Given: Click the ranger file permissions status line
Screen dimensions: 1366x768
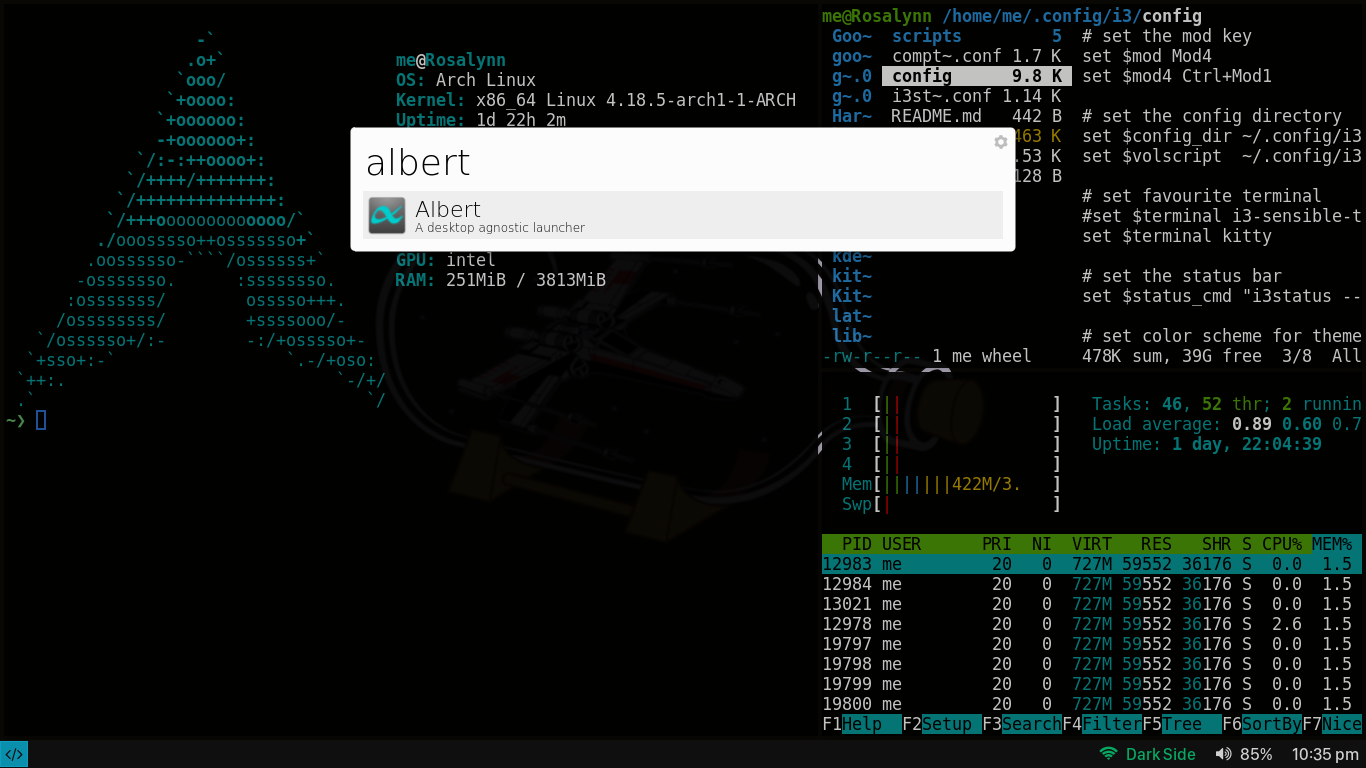Looking at the screenshot, I should pos(926,356).
